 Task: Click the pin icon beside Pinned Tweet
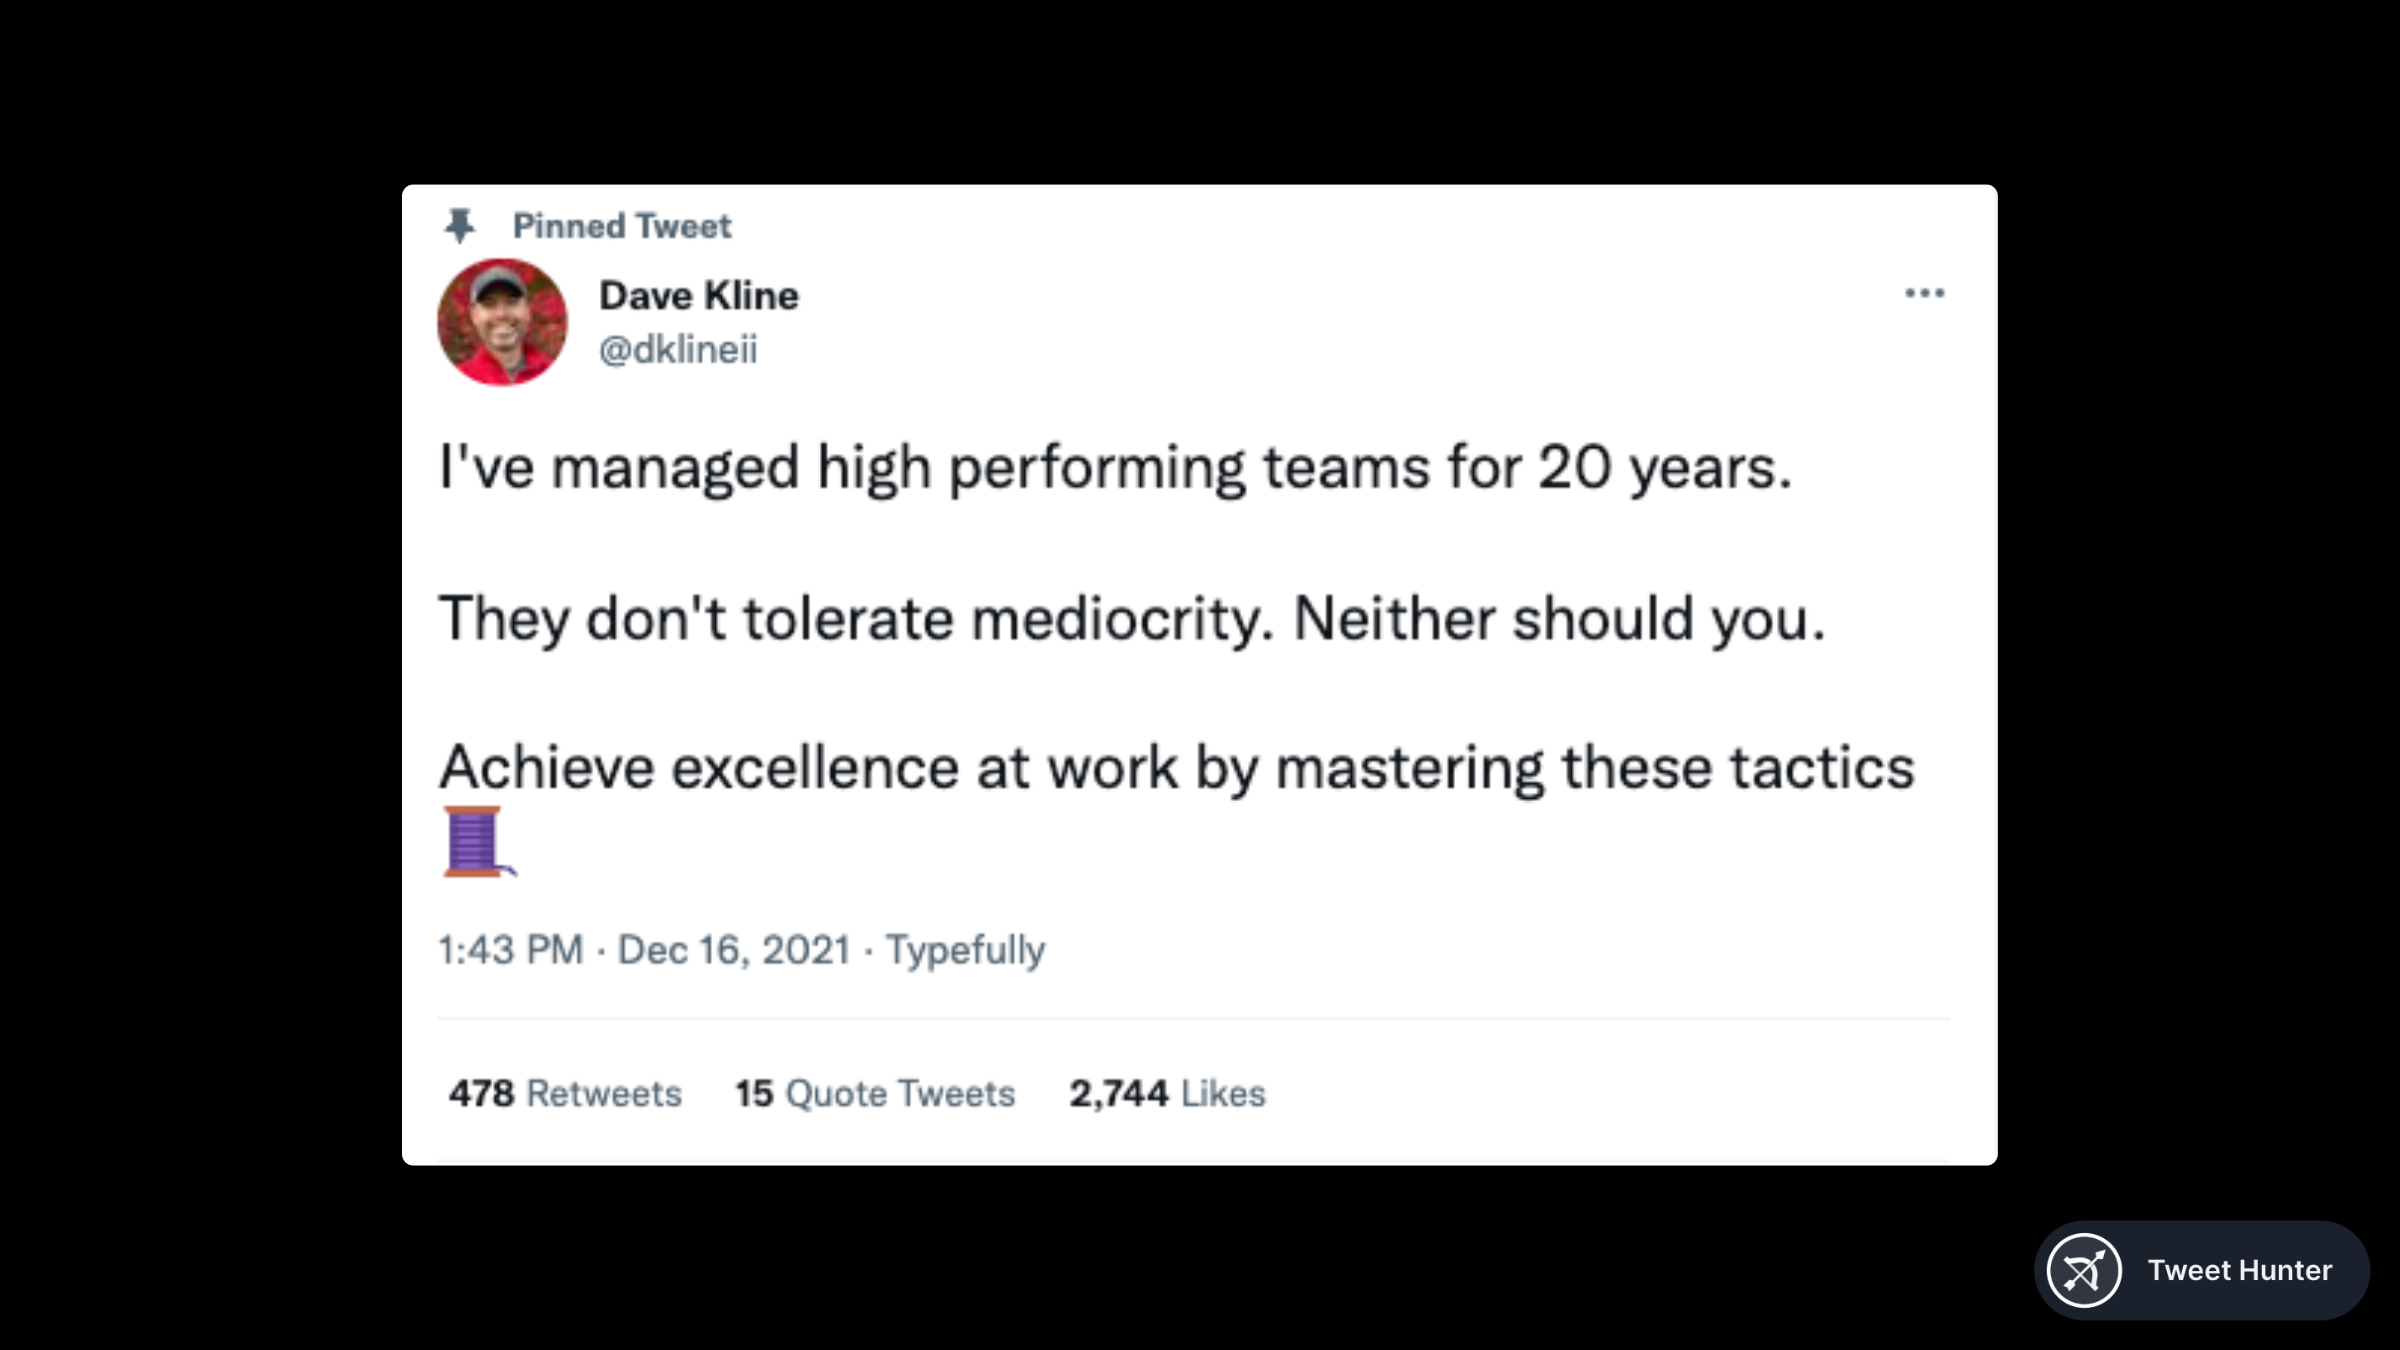click(460, 226)
